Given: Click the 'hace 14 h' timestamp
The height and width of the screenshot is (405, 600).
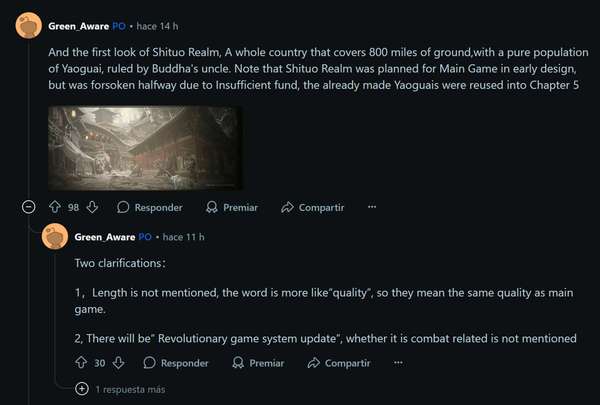Looking at the screenshot, I should [154, 24].
